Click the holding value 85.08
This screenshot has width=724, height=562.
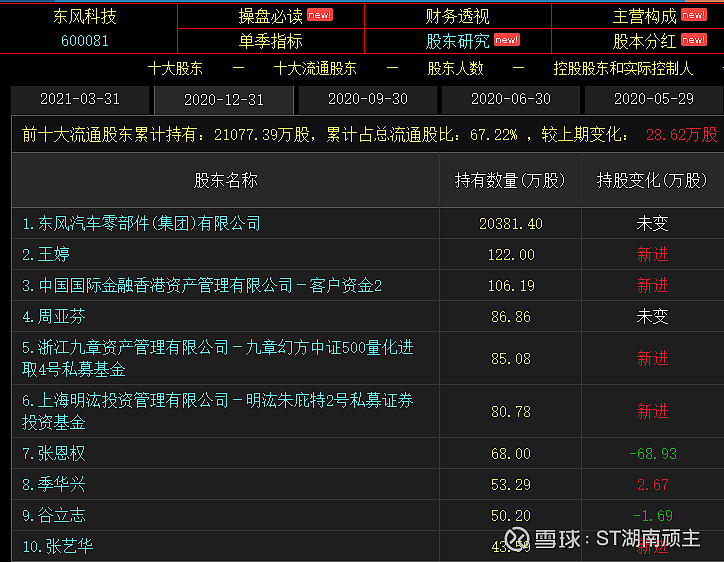point(511,359)
